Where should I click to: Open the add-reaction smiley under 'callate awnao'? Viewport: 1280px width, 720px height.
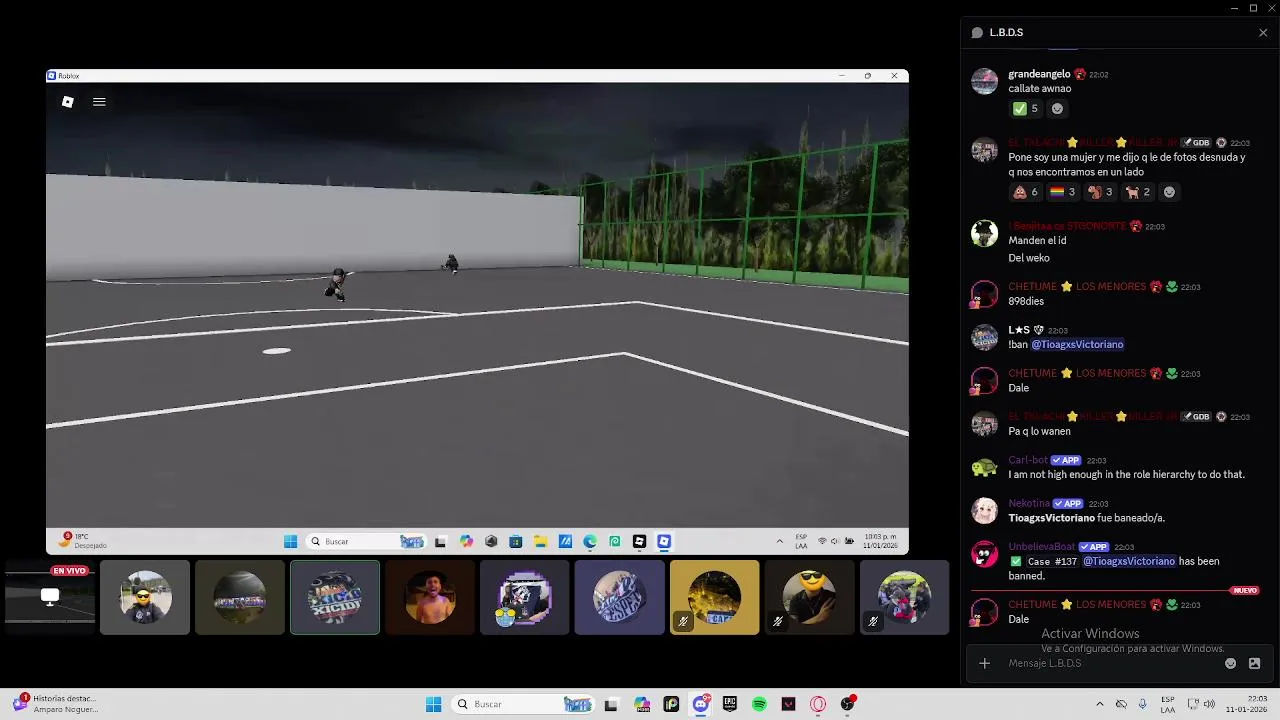pyautogui.click(x=1057, y=109)
